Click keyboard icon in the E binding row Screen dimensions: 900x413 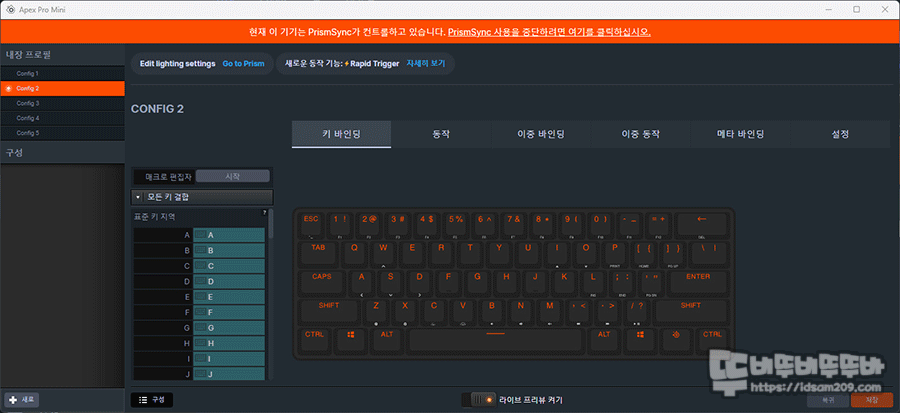[x=200, y=297]
